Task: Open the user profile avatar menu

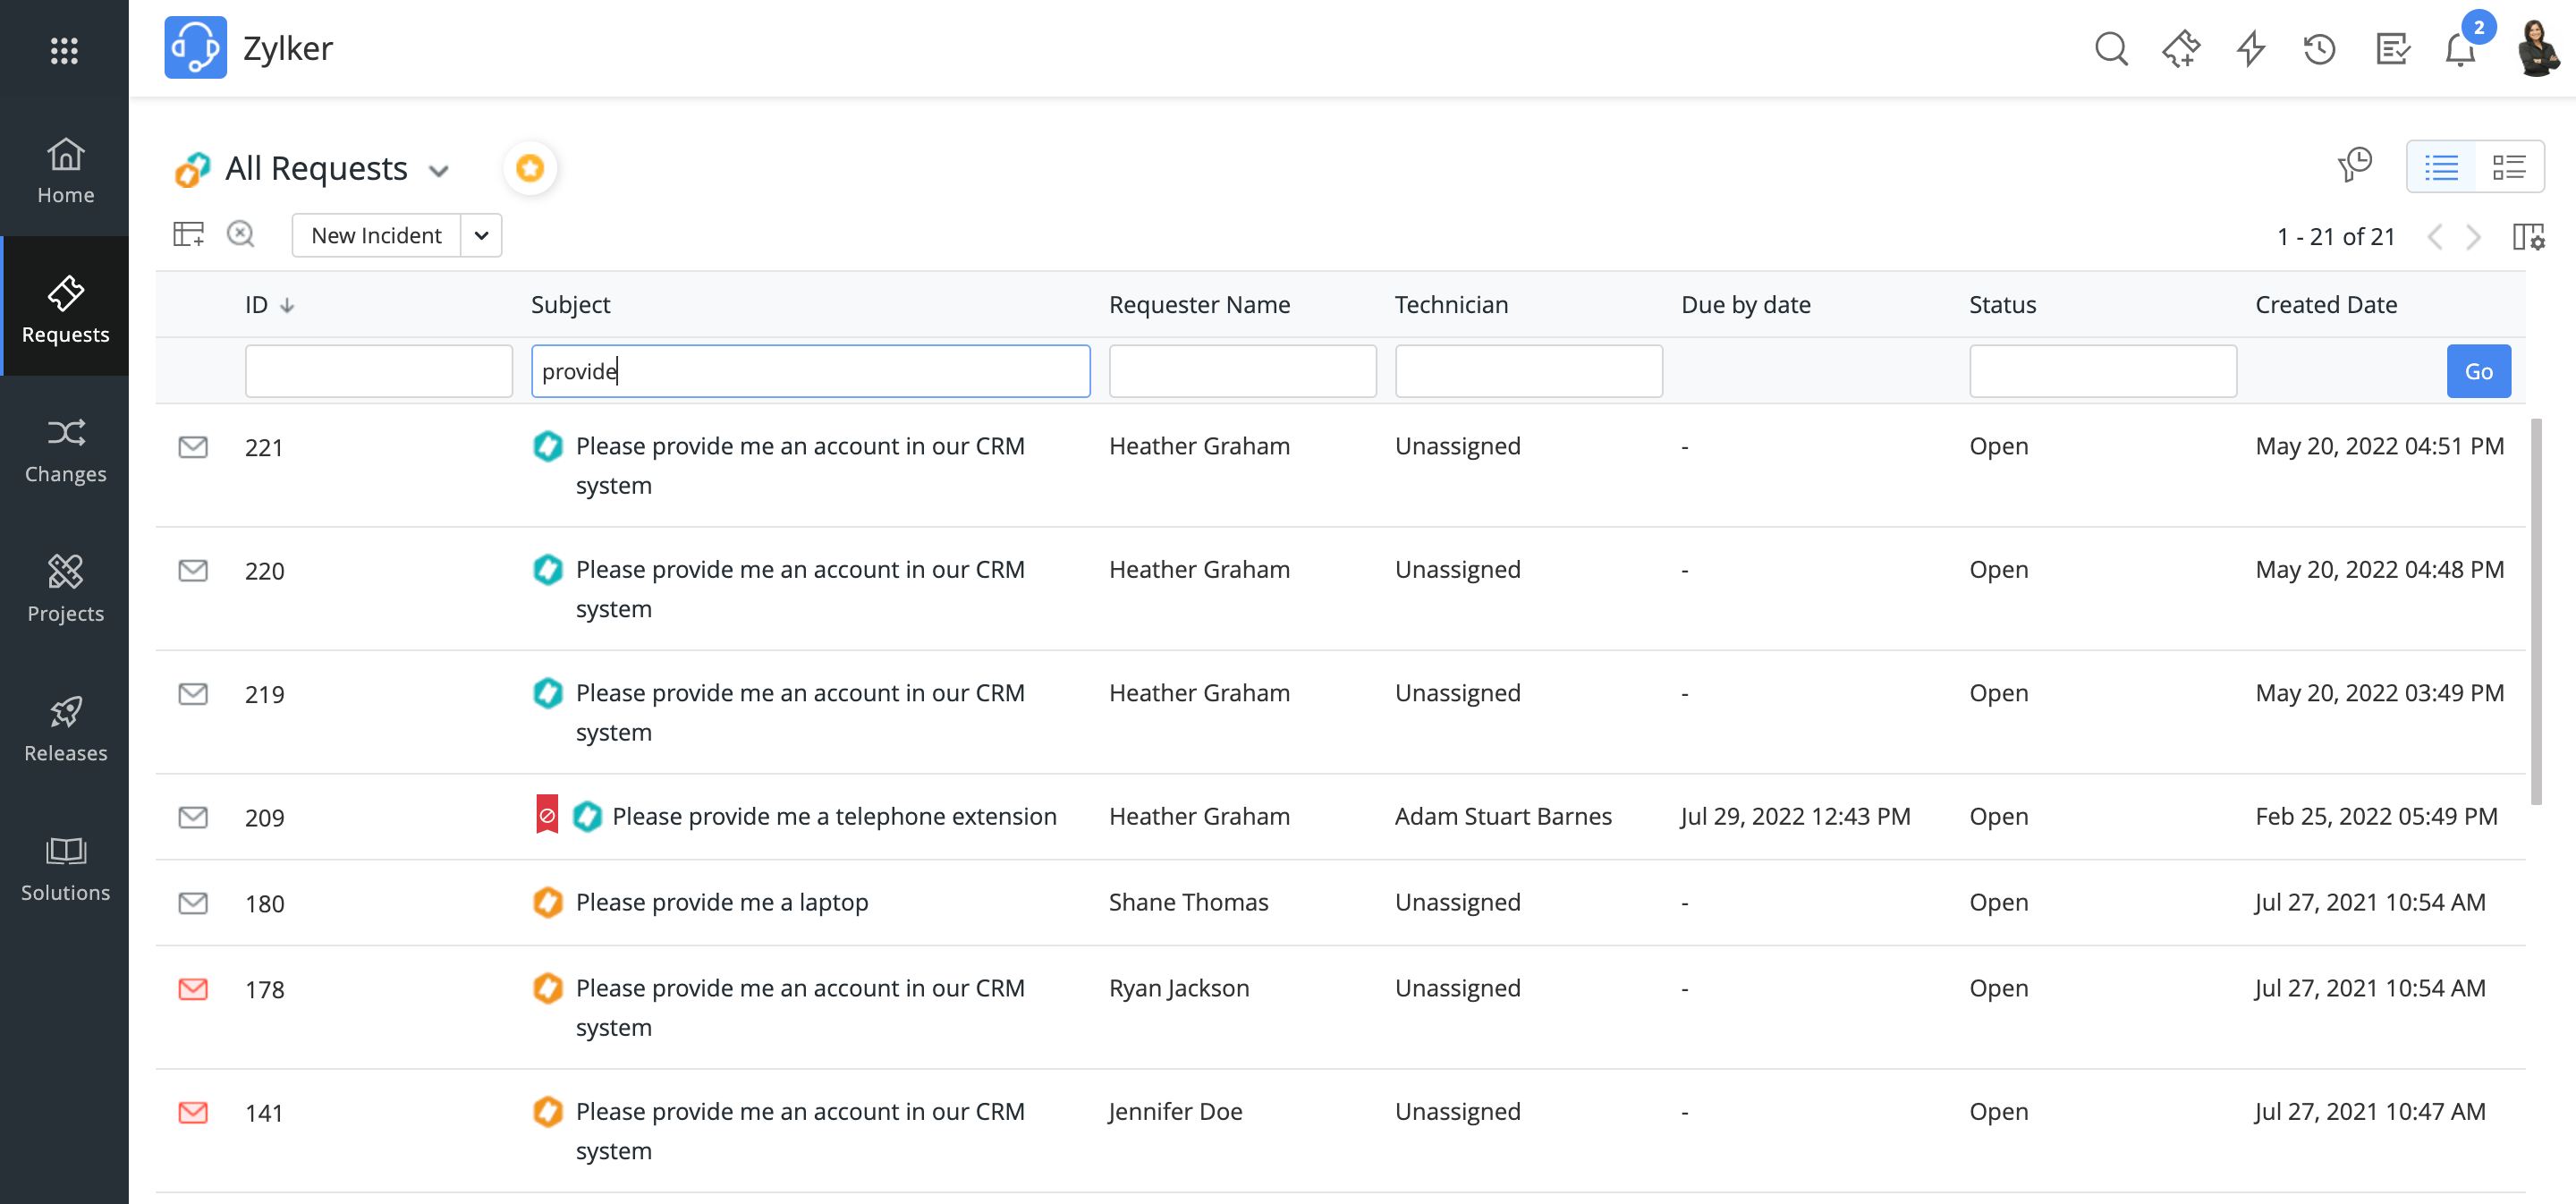Action: point(2537,48)
